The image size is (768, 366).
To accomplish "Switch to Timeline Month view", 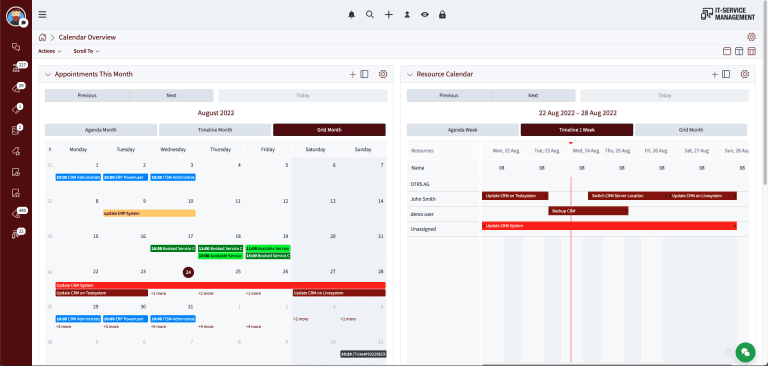I will point(215,130).
